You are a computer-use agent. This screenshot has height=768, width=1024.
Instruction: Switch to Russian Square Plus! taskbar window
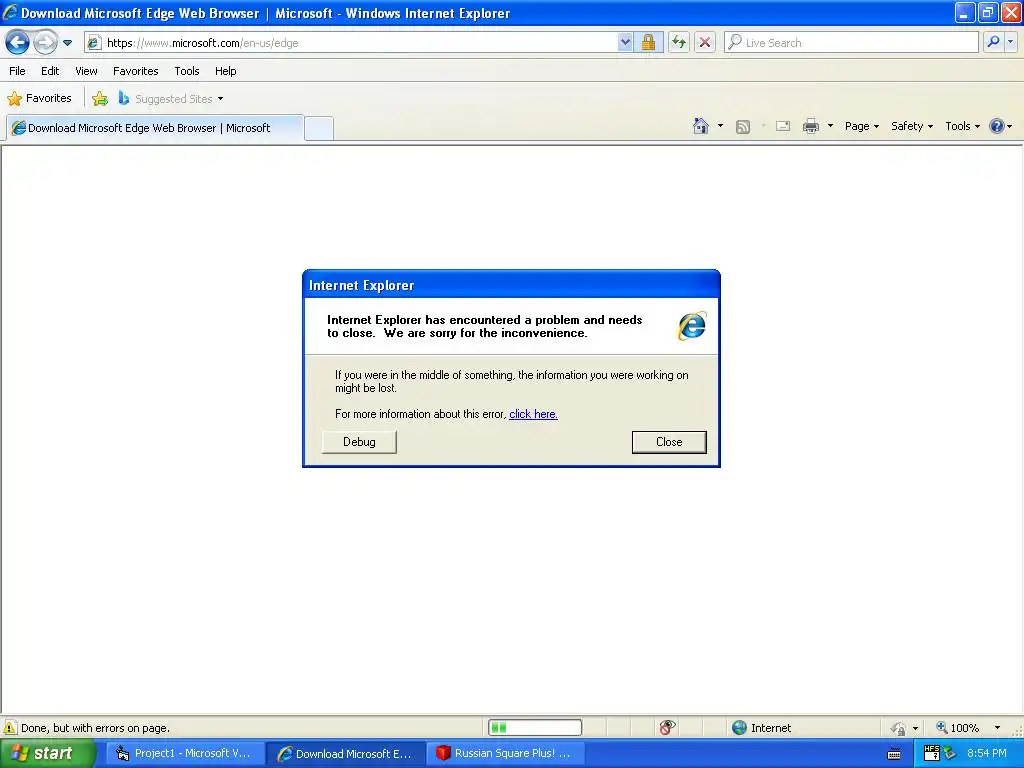505,754
